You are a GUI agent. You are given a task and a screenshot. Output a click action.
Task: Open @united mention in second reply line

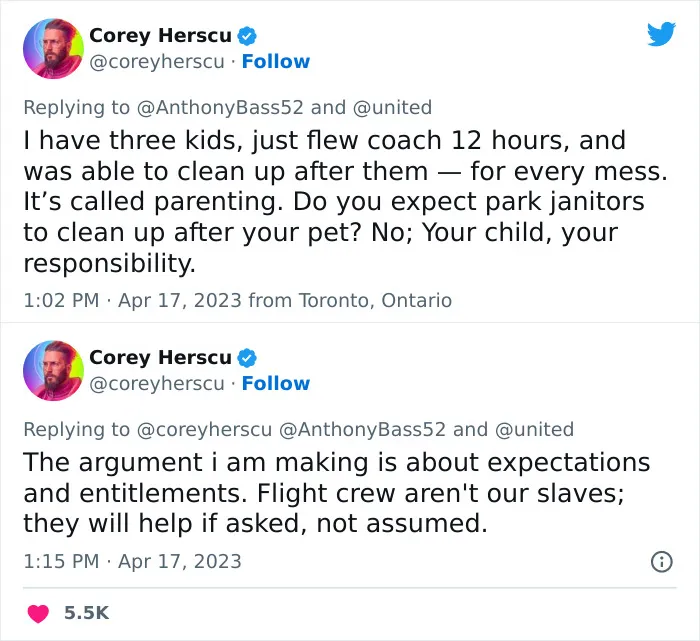534,429
